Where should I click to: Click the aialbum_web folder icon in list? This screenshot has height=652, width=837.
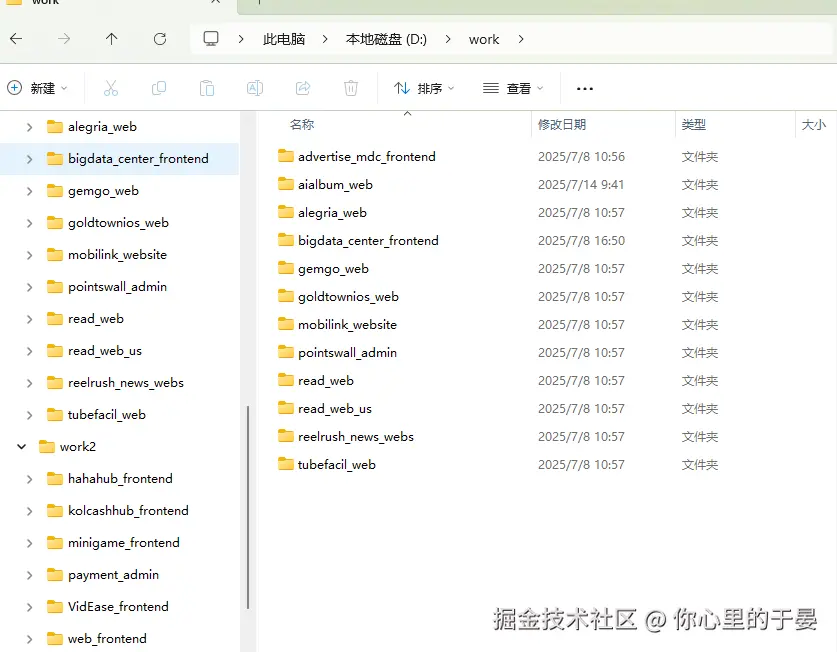[286, 184]
